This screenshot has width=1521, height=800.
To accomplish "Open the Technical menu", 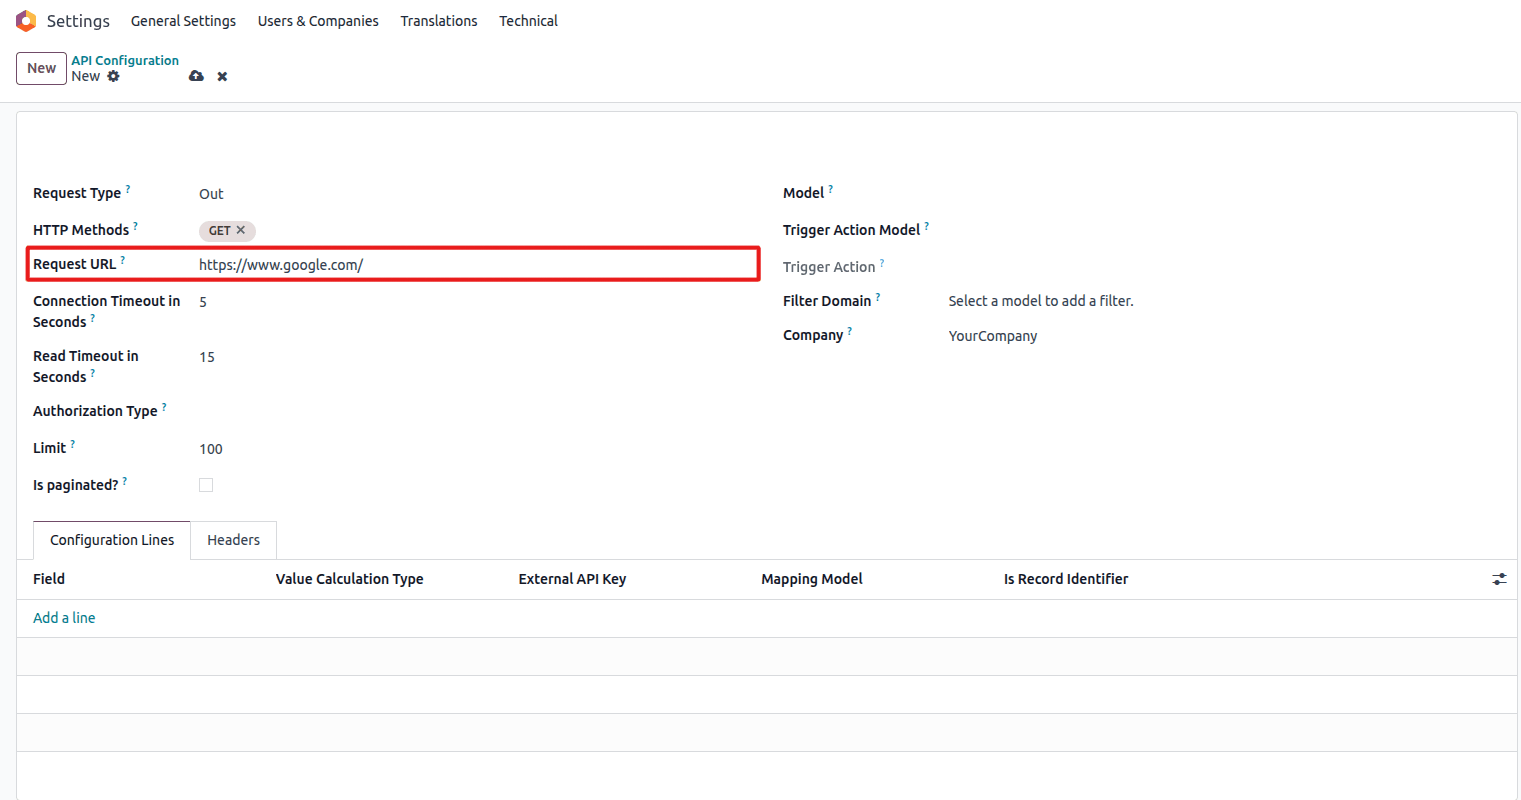I will 528,21.
